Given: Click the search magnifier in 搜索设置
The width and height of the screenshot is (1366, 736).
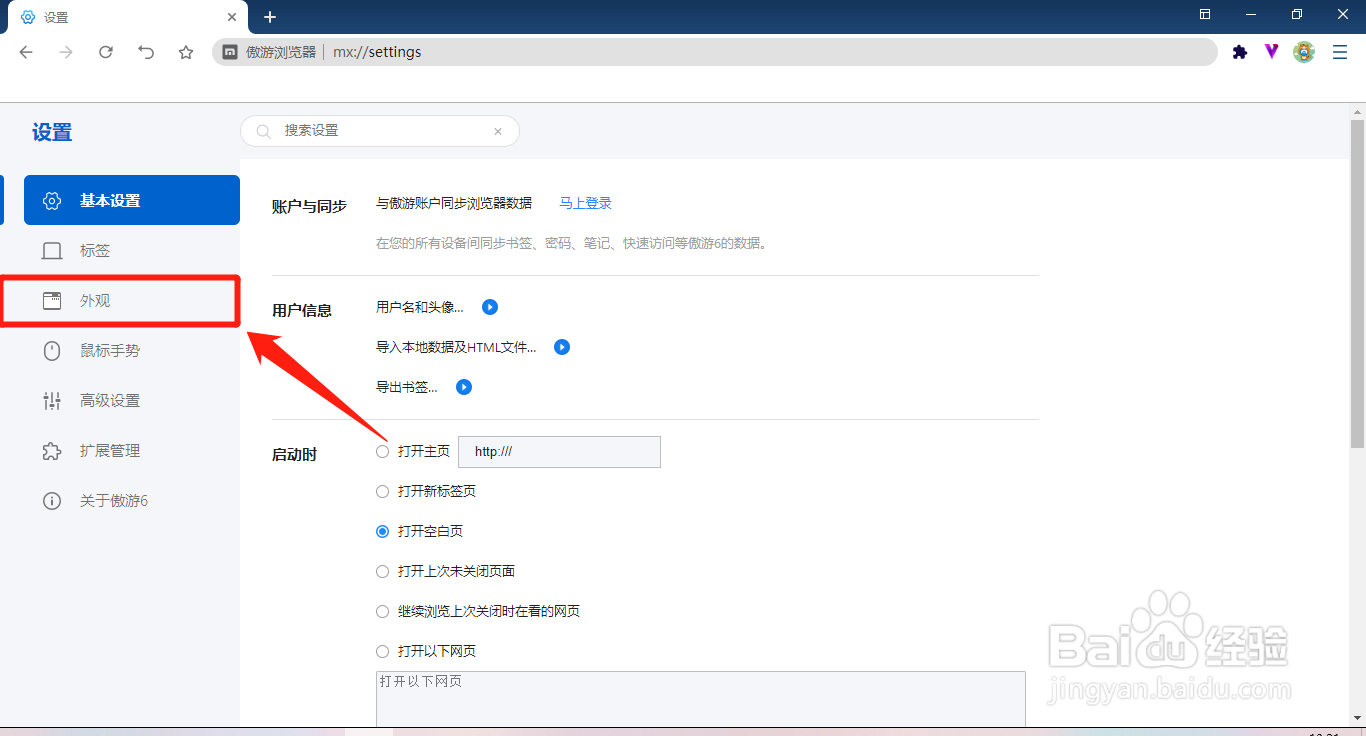Looking at the screenshot, I should 264,131.
